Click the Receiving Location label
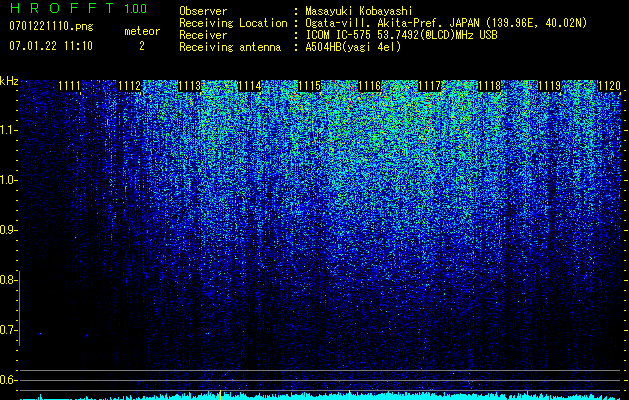Viewport: 629px width, 400px height. (x=233, y=23)
